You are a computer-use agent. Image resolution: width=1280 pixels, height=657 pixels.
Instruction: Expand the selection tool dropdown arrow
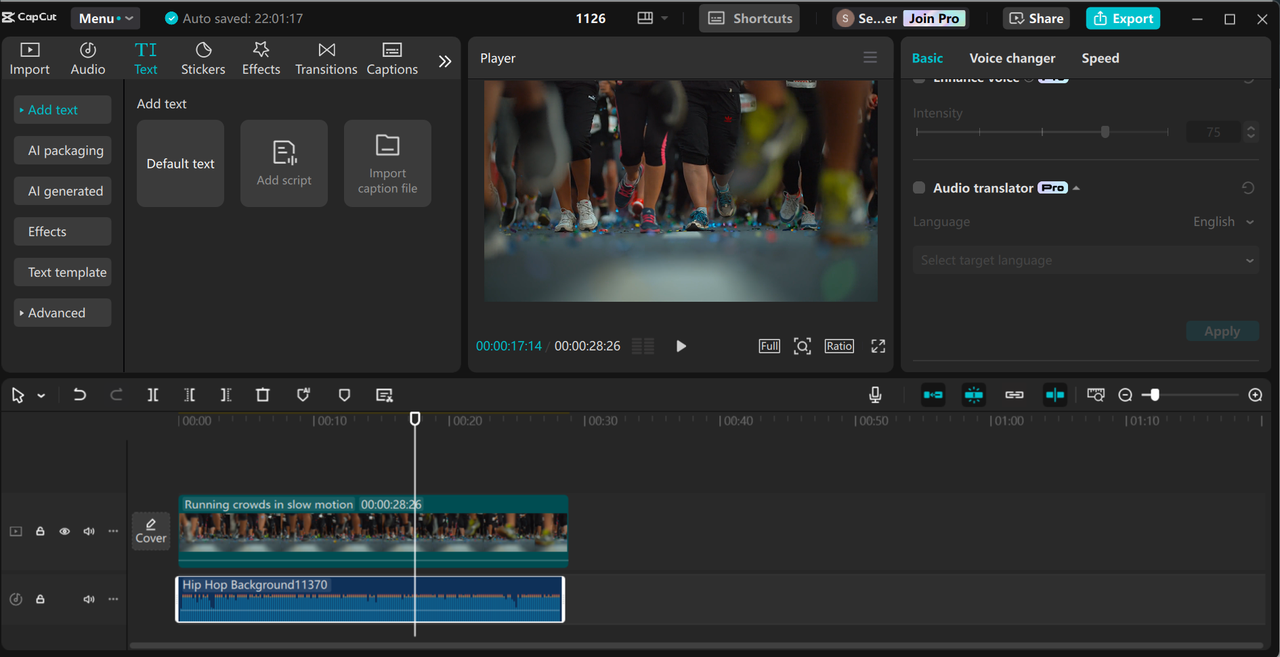coord(41,396)
